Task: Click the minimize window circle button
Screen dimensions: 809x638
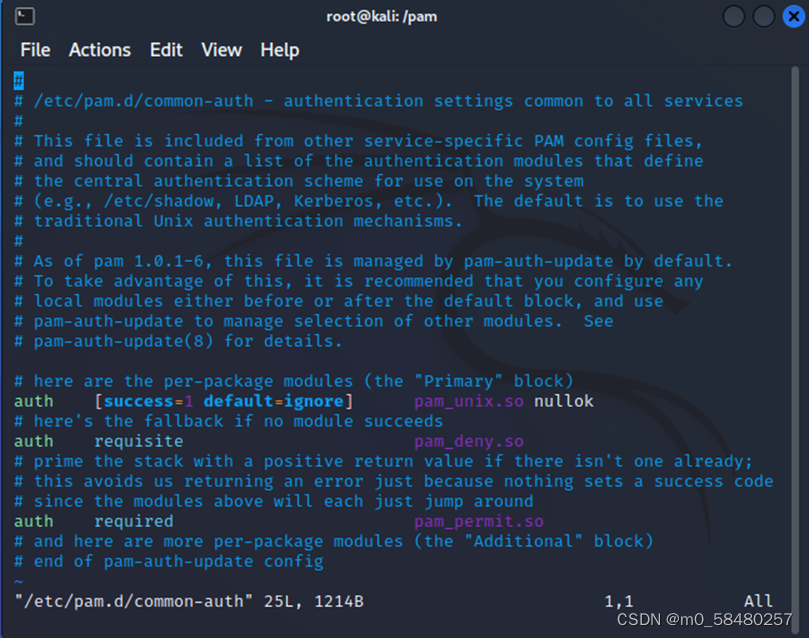Action: (734, 17)
